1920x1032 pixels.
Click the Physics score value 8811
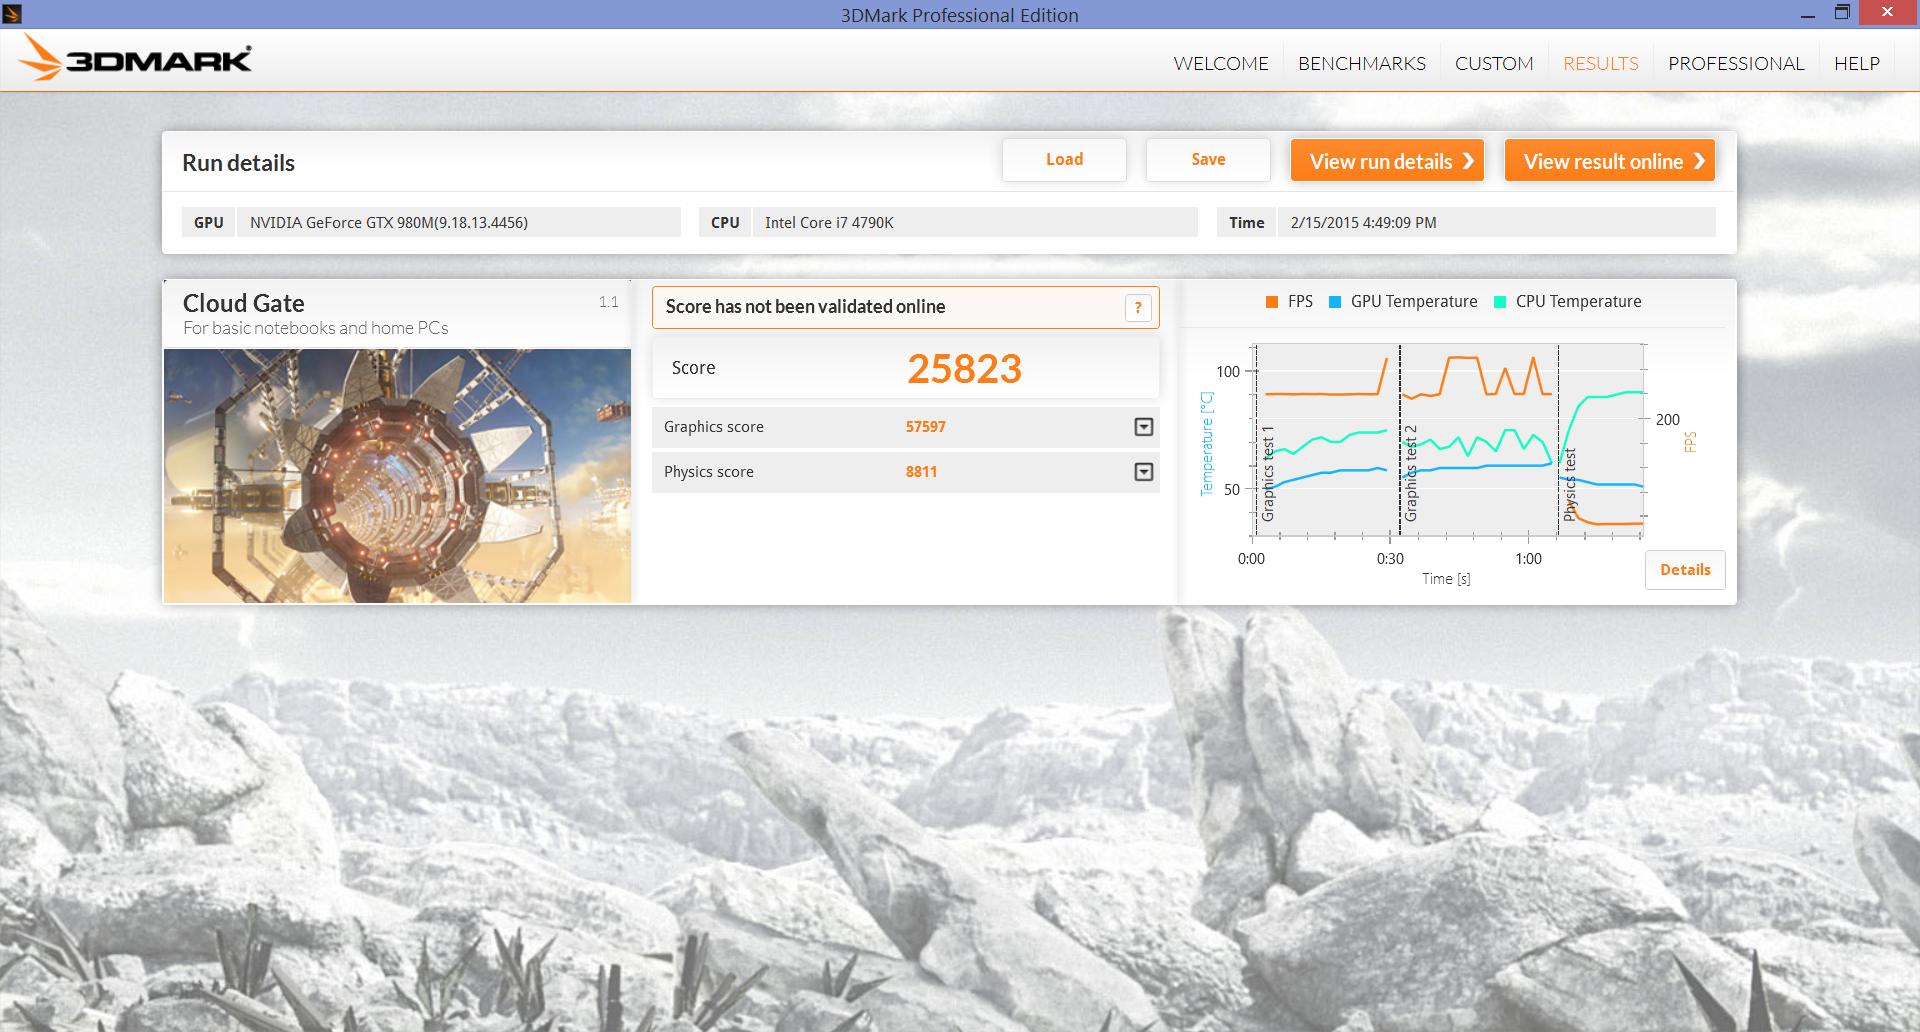click(922, 472)
